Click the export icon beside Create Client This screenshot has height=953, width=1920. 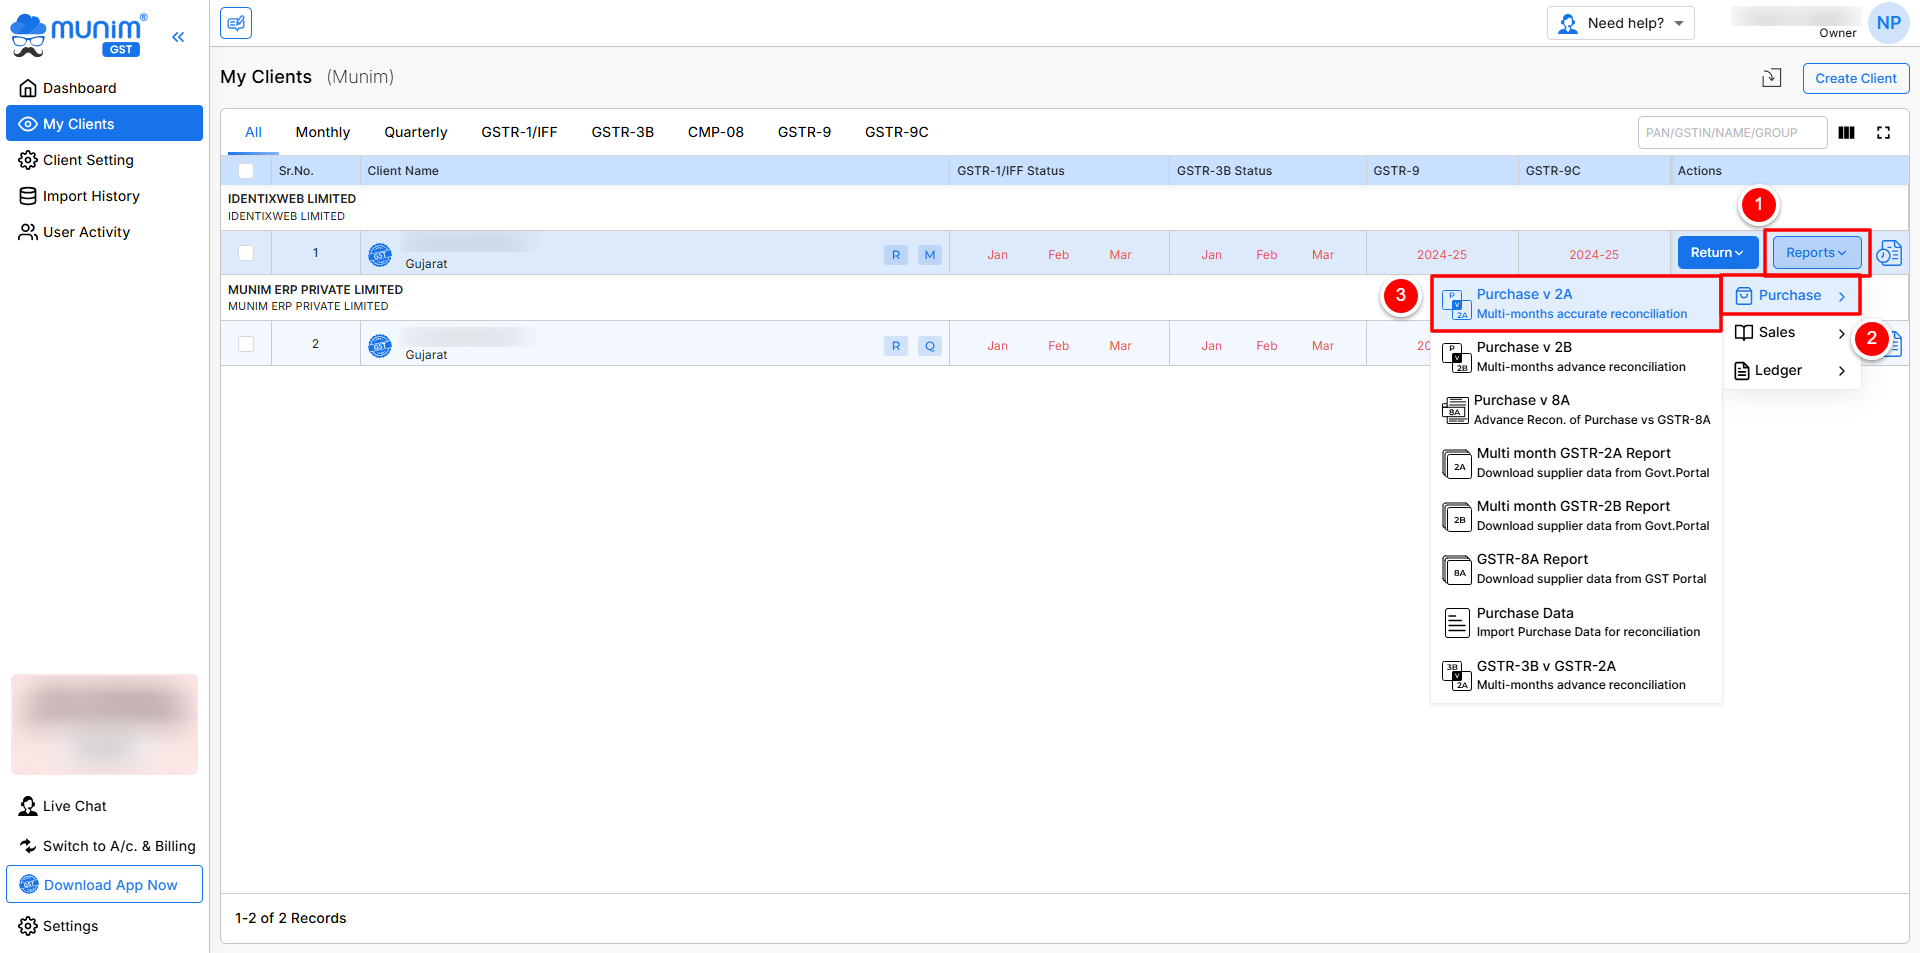[x=1771, y=78]
